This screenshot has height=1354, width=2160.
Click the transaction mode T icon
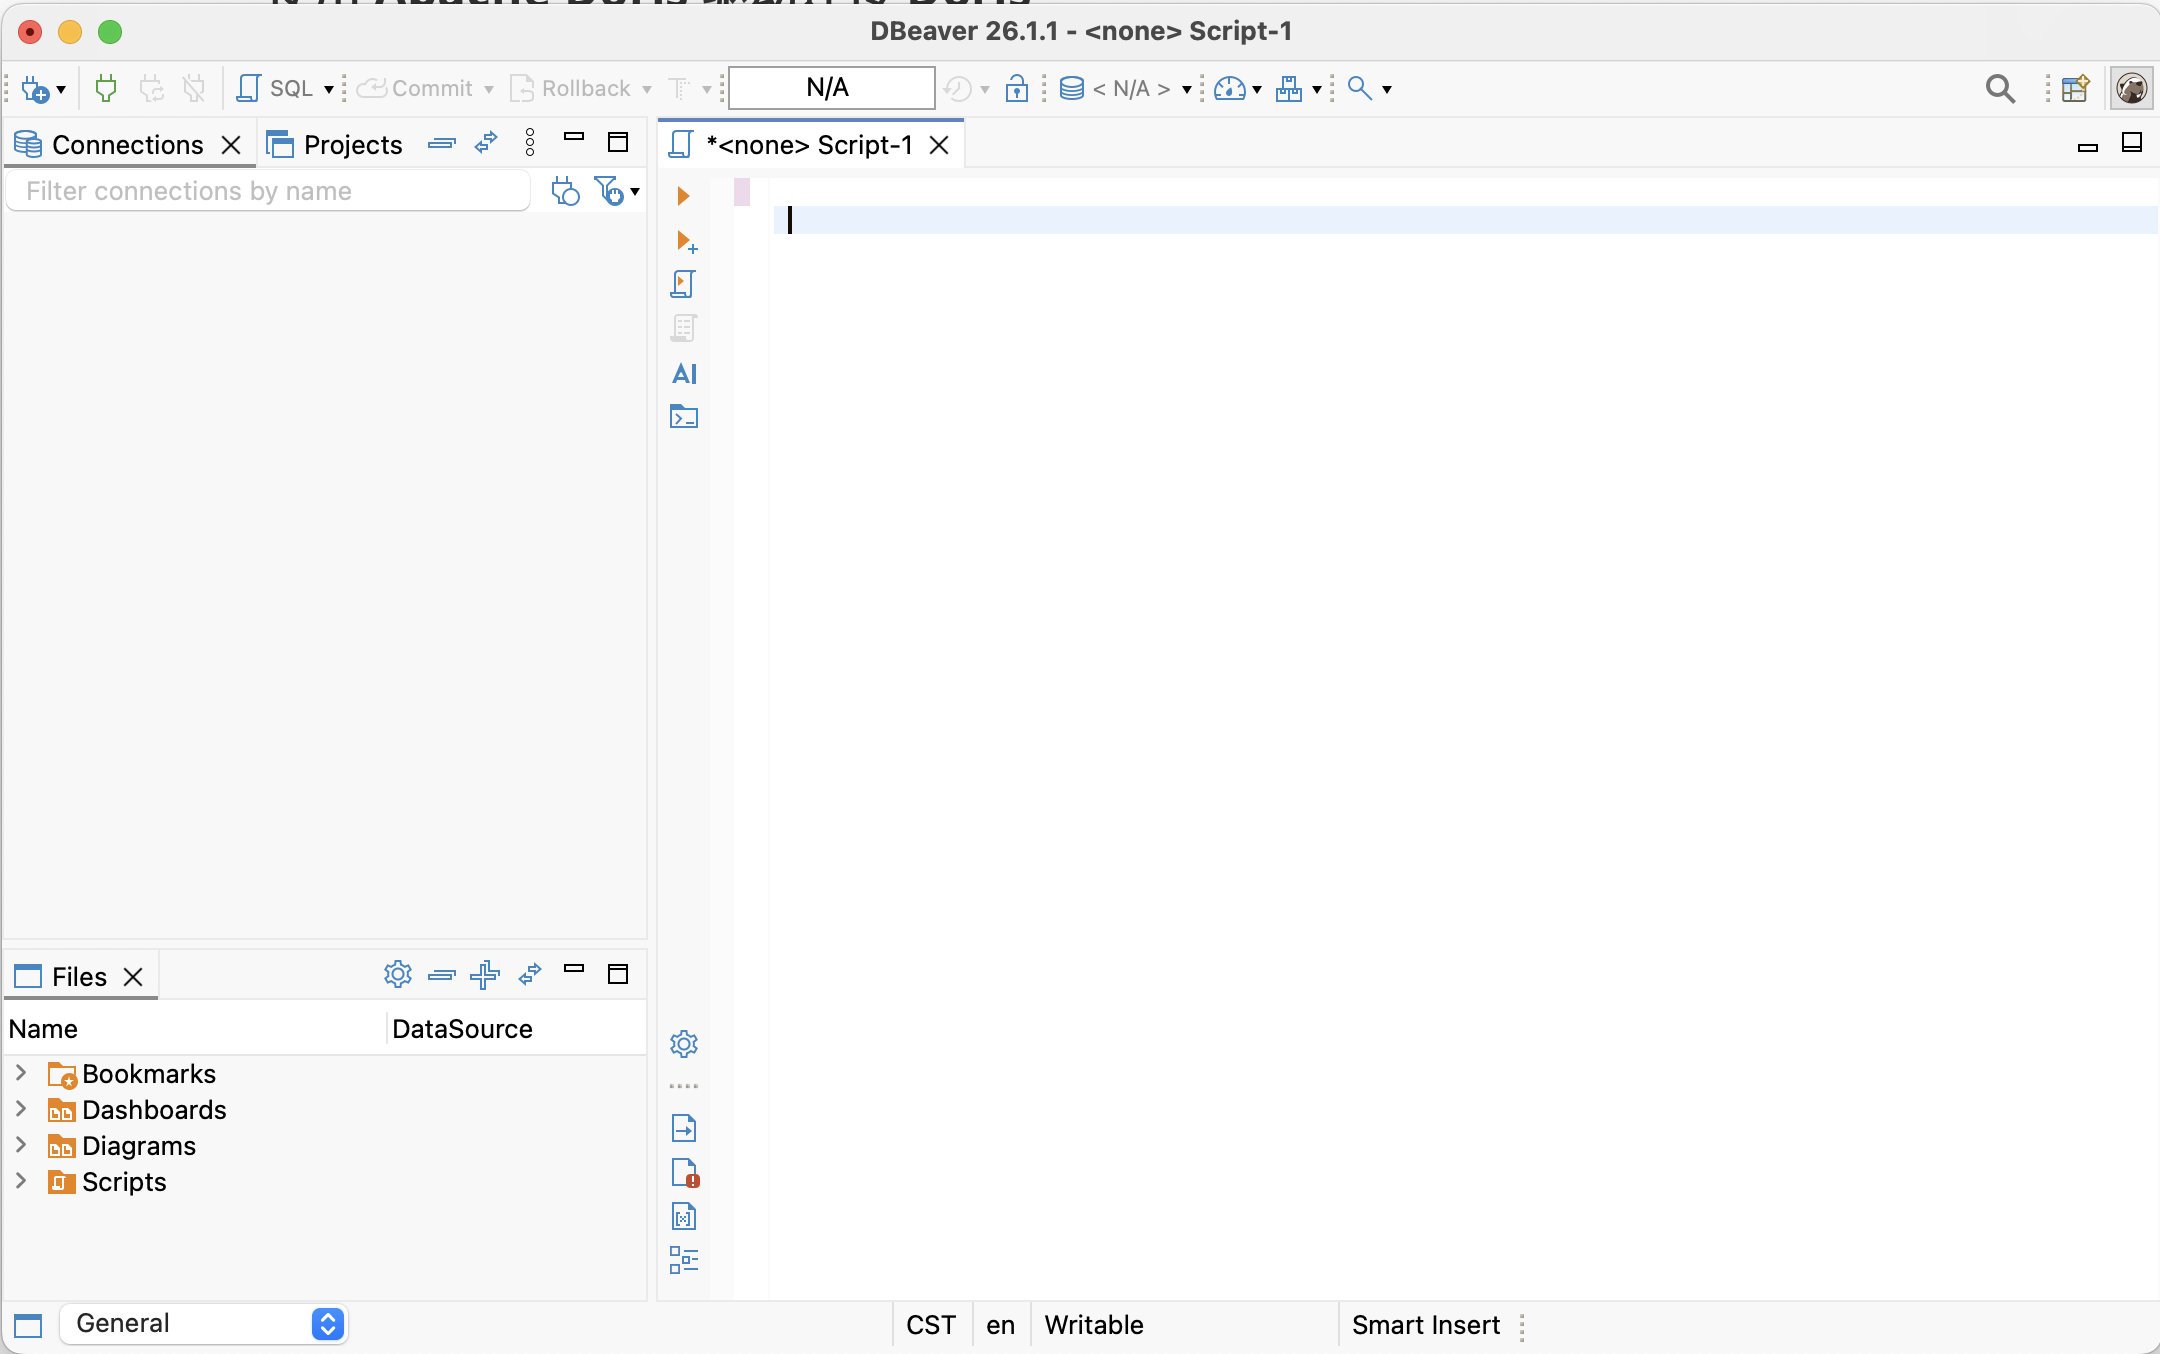click(679, 89)
